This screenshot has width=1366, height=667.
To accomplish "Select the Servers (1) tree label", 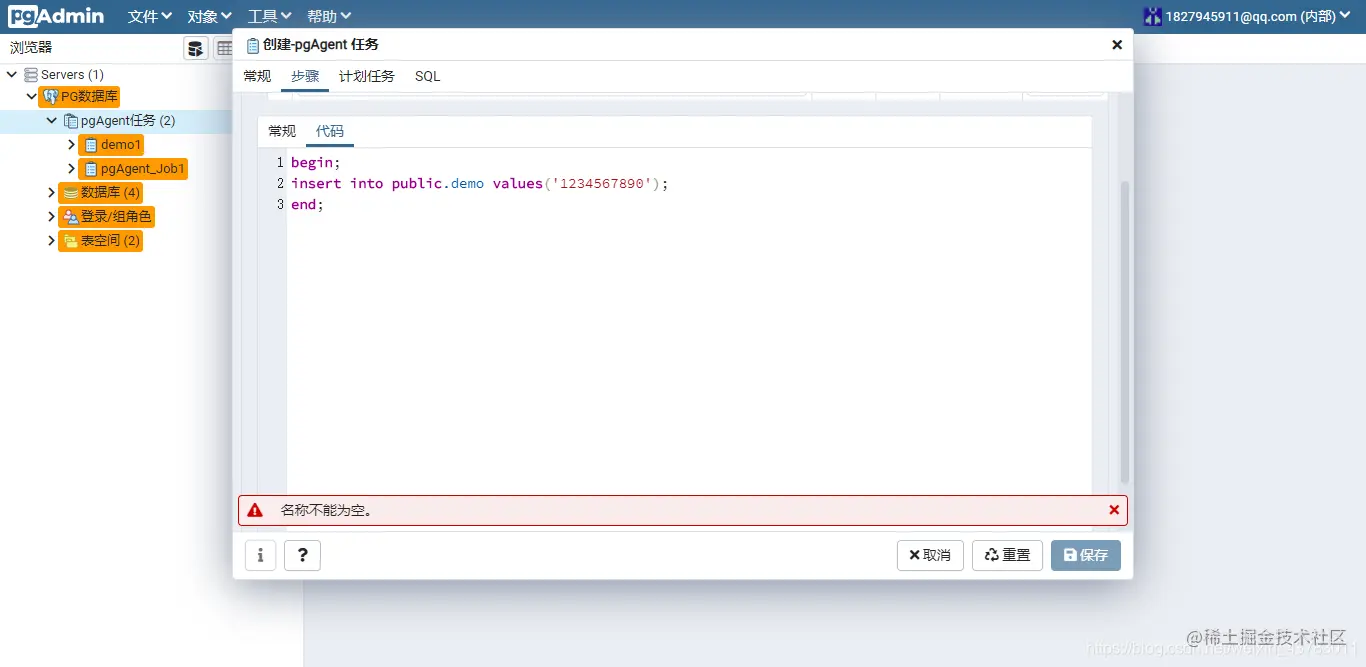I will click(72, 74).
